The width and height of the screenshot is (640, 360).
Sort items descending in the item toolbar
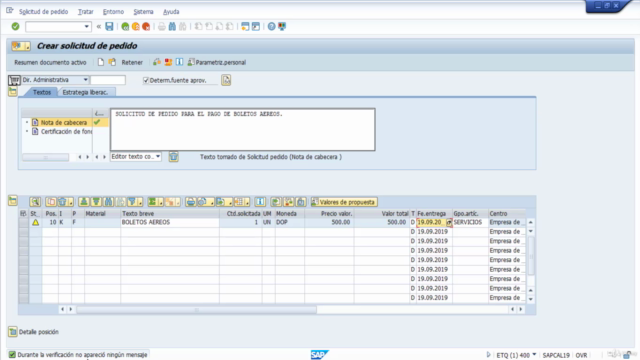point(96,202)
